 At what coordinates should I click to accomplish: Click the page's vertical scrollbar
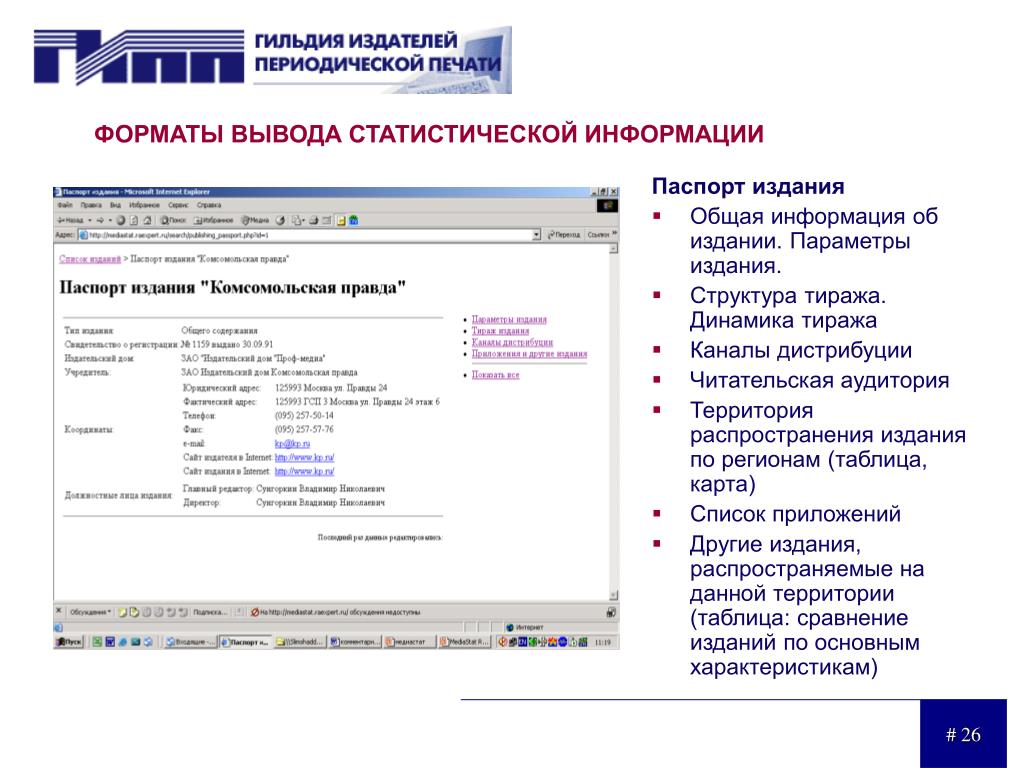(613, 421)
